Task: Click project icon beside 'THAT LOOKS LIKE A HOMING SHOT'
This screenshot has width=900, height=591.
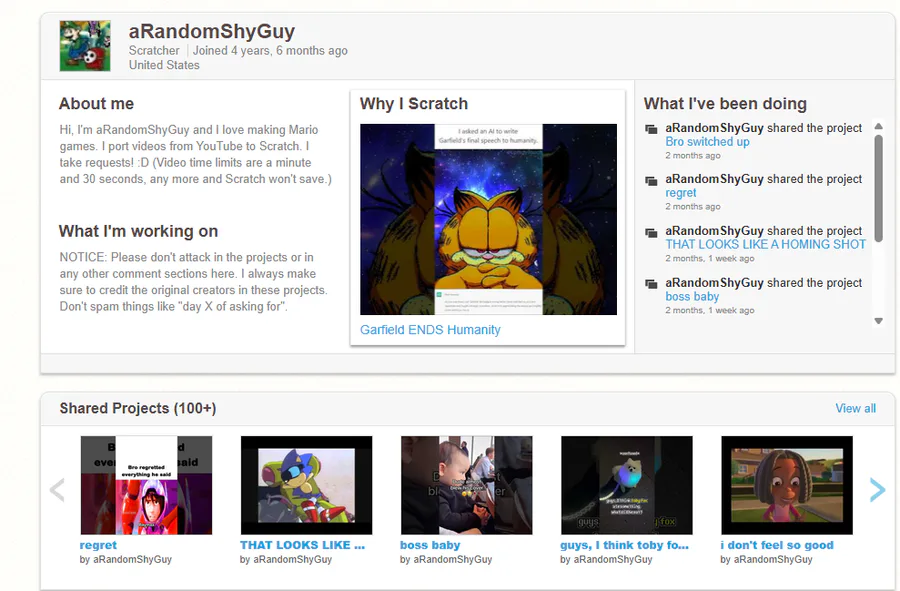Action: click(x=651, y=232)
